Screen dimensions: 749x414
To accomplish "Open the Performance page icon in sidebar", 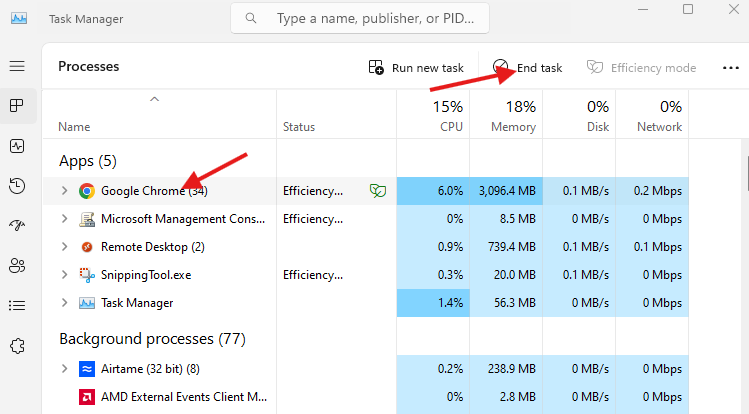I will coord(17,146).
